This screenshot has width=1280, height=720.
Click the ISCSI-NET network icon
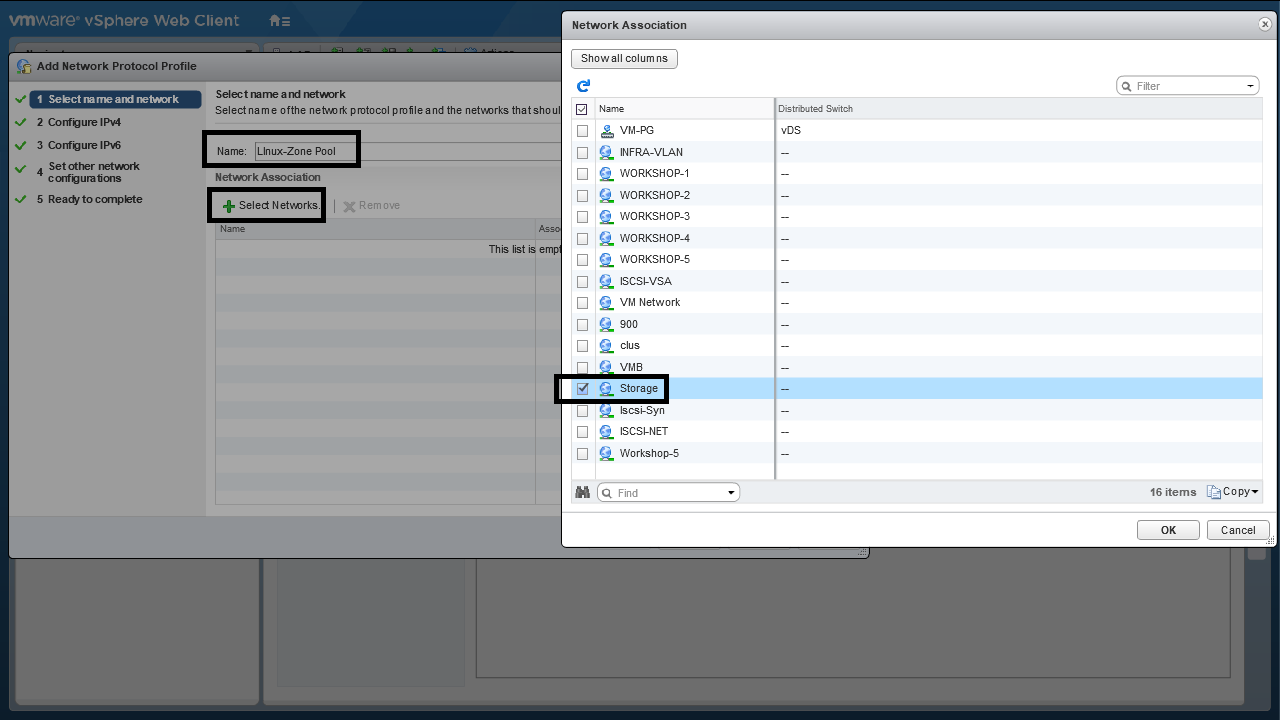click(x=606, y=432)
